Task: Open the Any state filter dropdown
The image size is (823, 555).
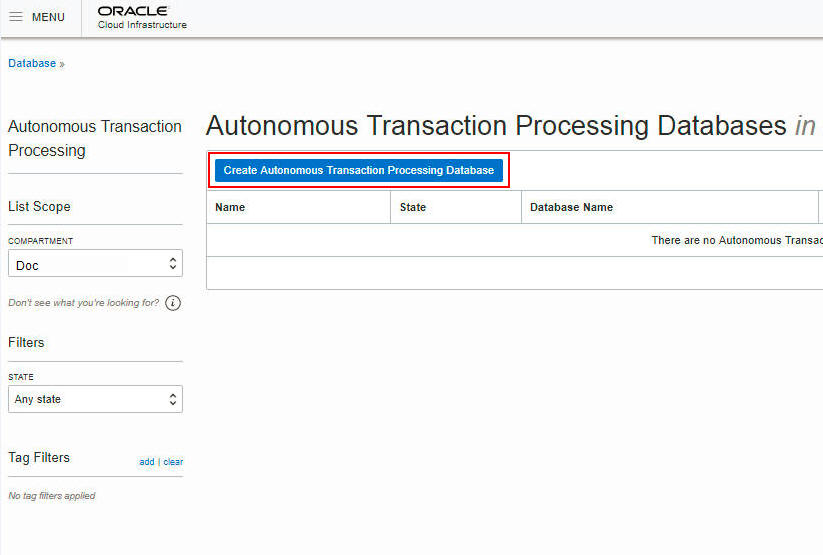Action: click(x=95, y=399)
